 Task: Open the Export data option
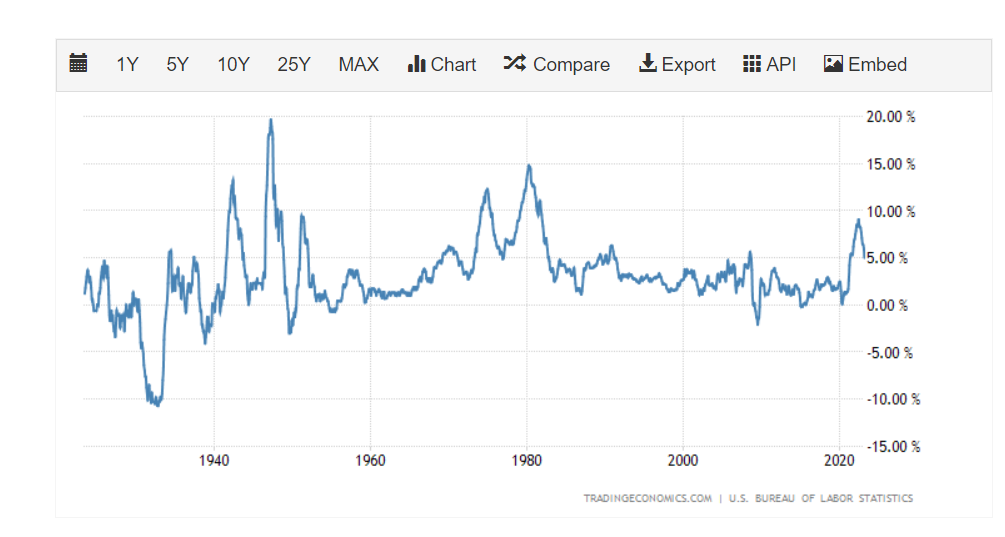pos(688,65)
